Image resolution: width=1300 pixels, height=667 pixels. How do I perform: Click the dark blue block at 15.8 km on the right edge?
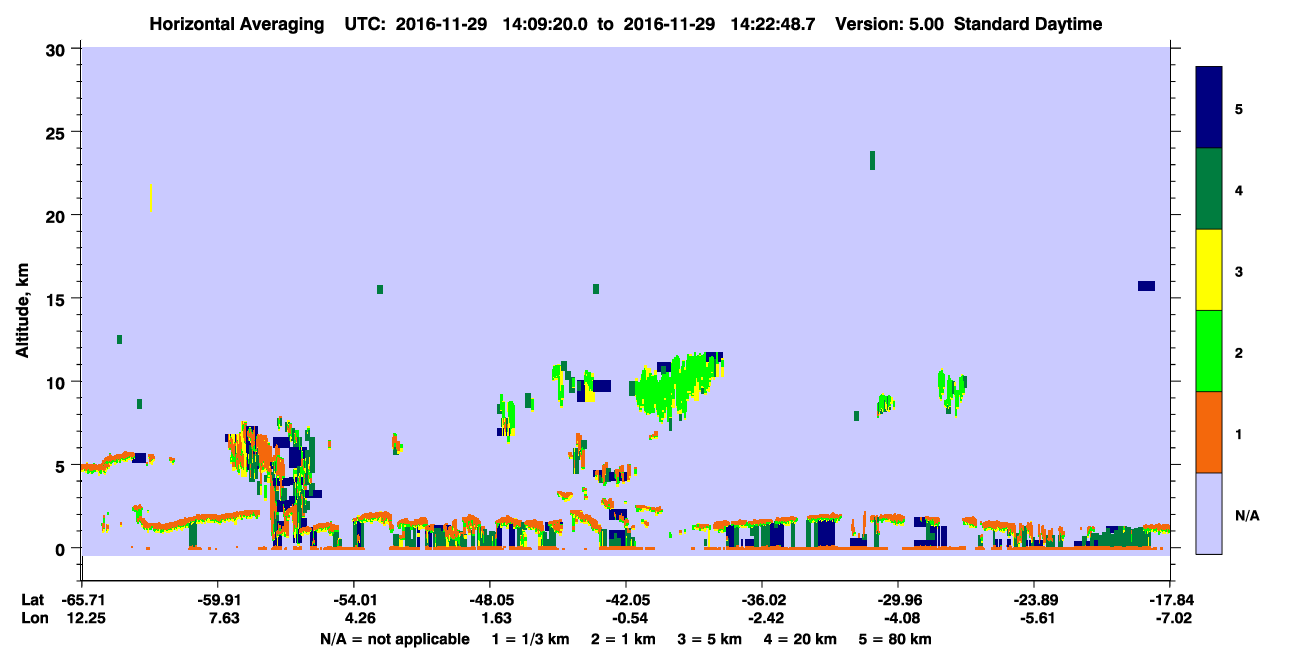tap(1146, 286)
